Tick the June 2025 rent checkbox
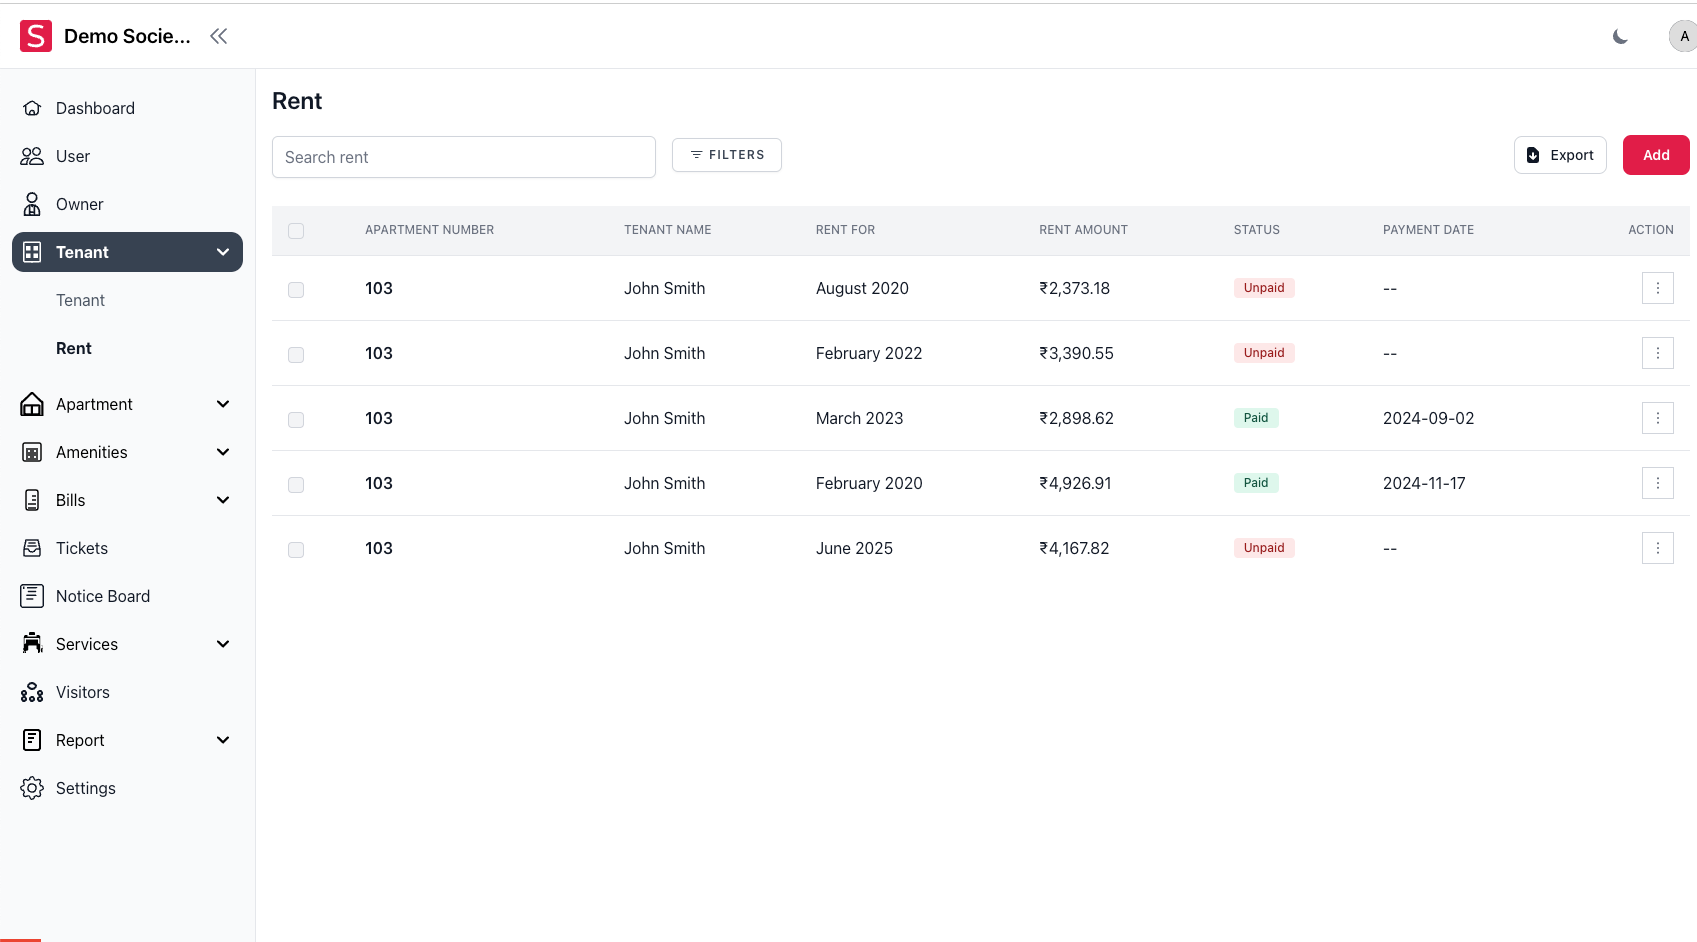The image size is (1697, 942). click(x=296, y=550)
